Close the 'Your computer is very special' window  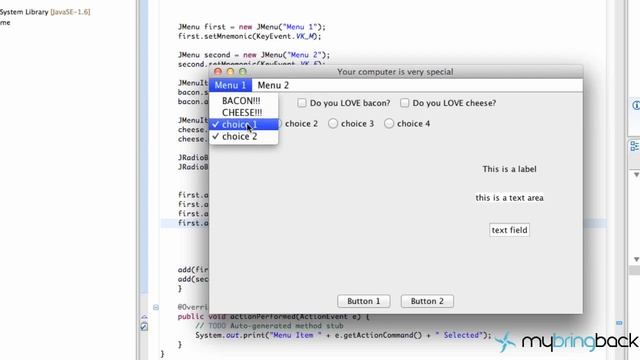(x=218, y=72)
